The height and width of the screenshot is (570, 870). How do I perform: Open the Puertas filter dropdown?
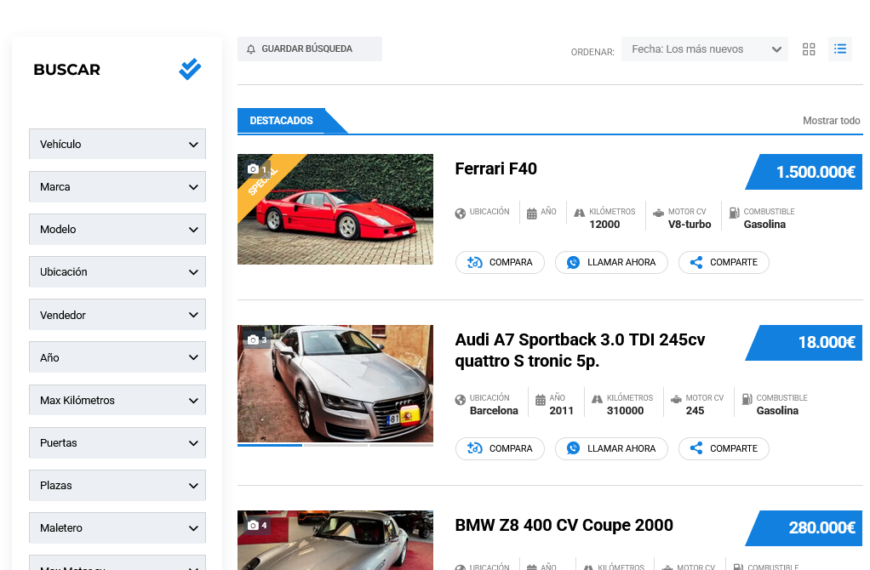pyautogui.click(x=117, y=443)
